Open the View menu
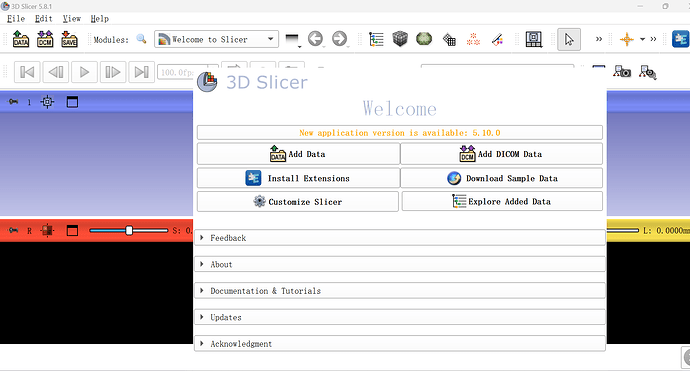Screen dimensions: 690x371 pos(71,18)
